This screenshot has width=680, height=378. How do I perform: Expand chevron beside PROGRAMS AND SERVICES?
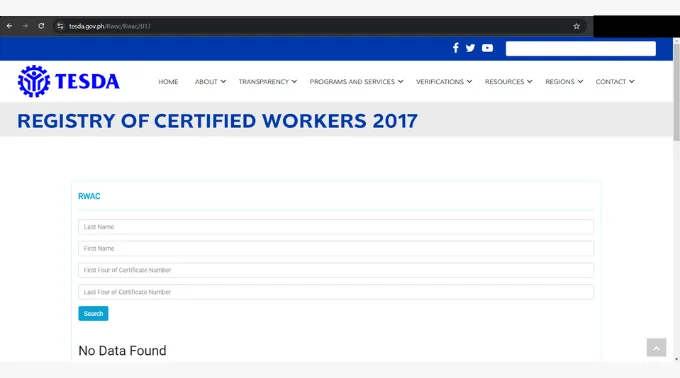click(400, 81)
